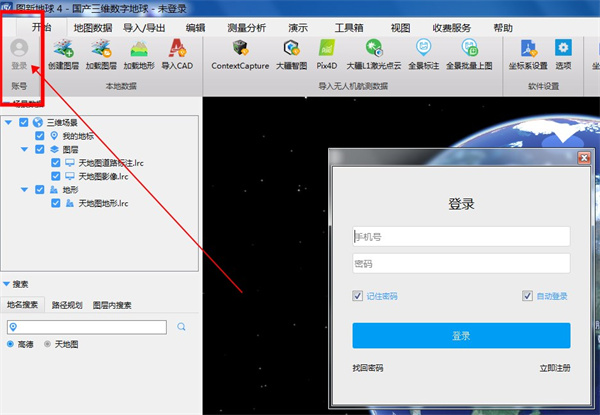Uncheck the 天地图地形.lrc checkbox
Viewport: 600px width, 415px height.
[x=55, y=203]
